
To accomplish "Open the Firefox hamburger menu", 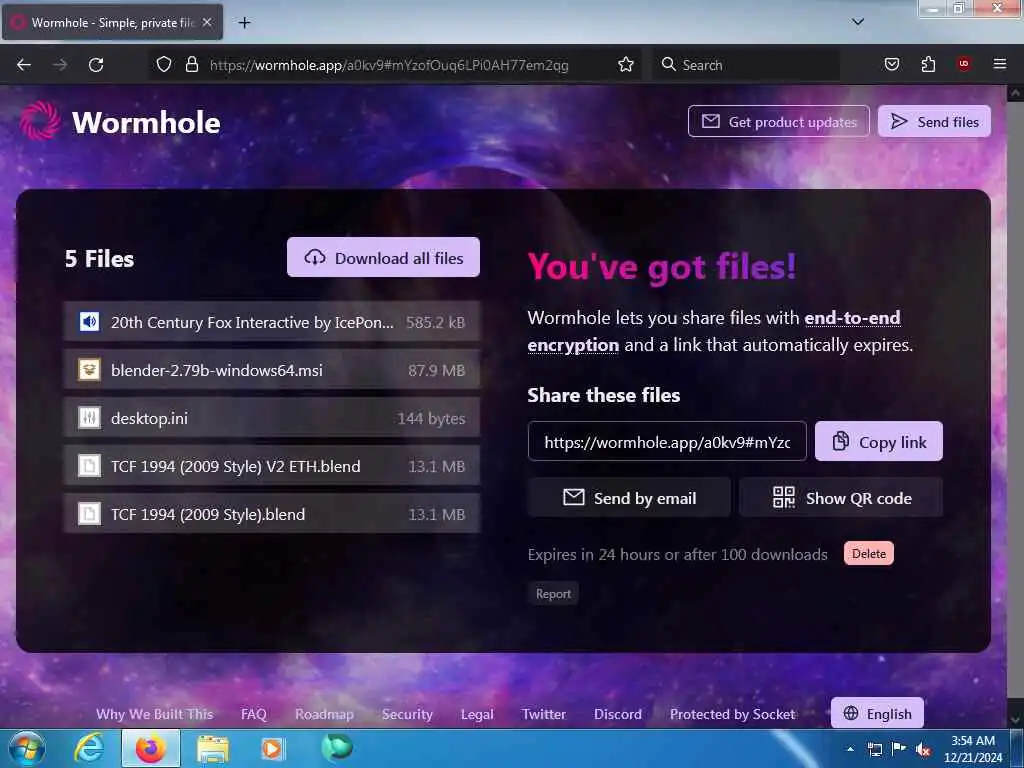I will [1000, 64].
